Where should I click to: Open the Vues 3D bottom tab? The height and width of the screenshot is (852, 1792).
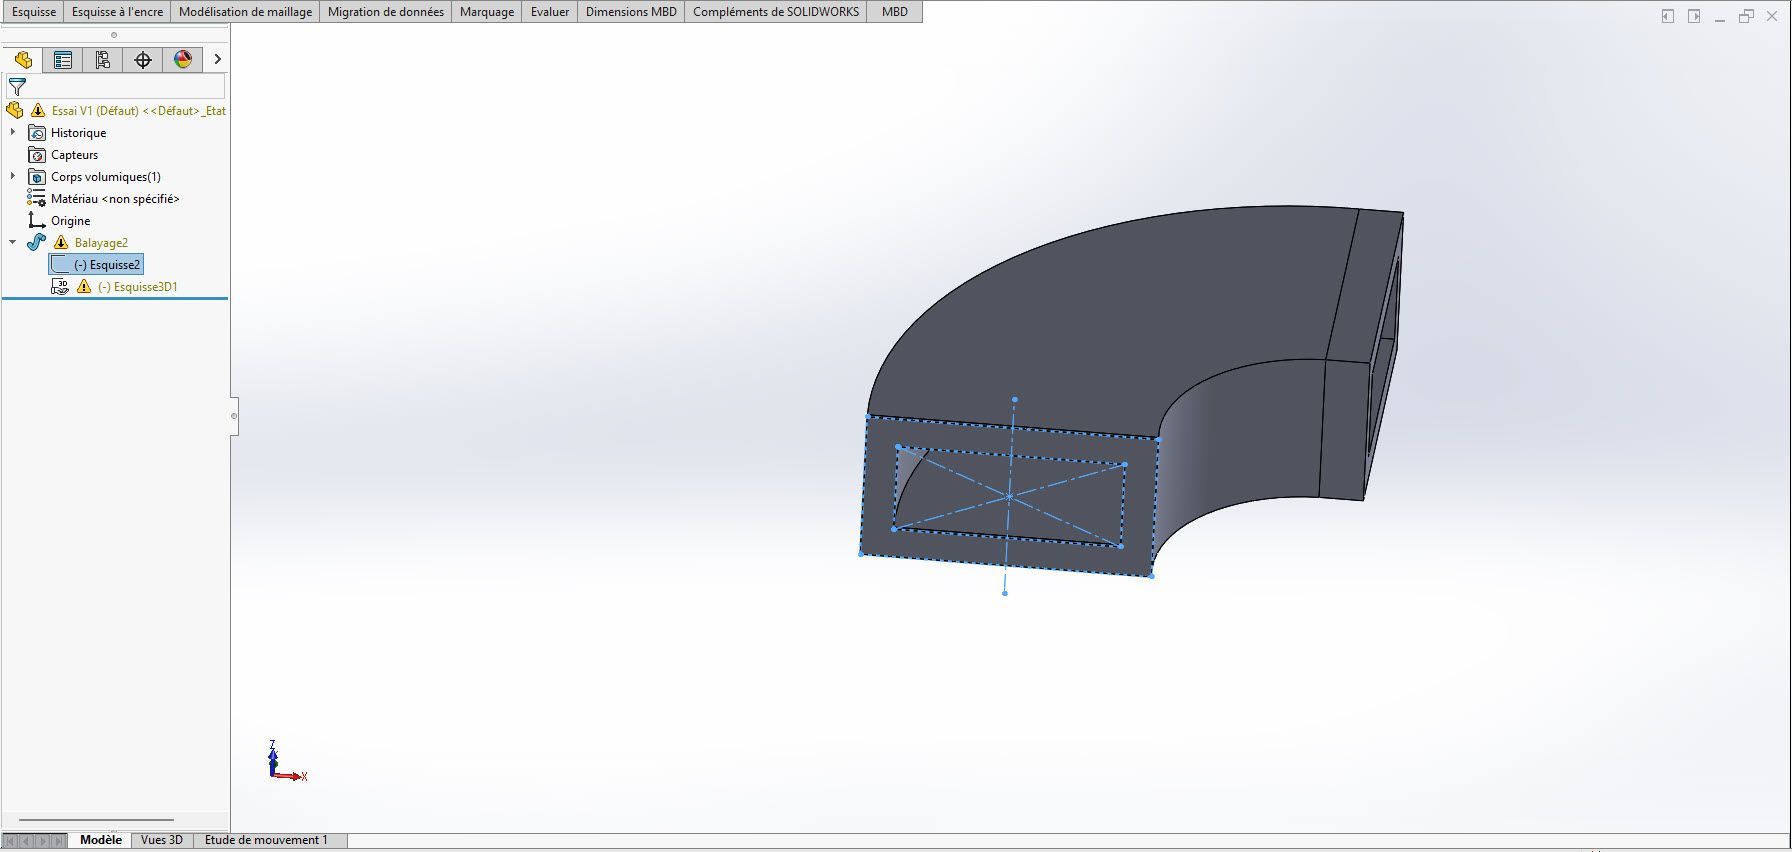(162, 840)
